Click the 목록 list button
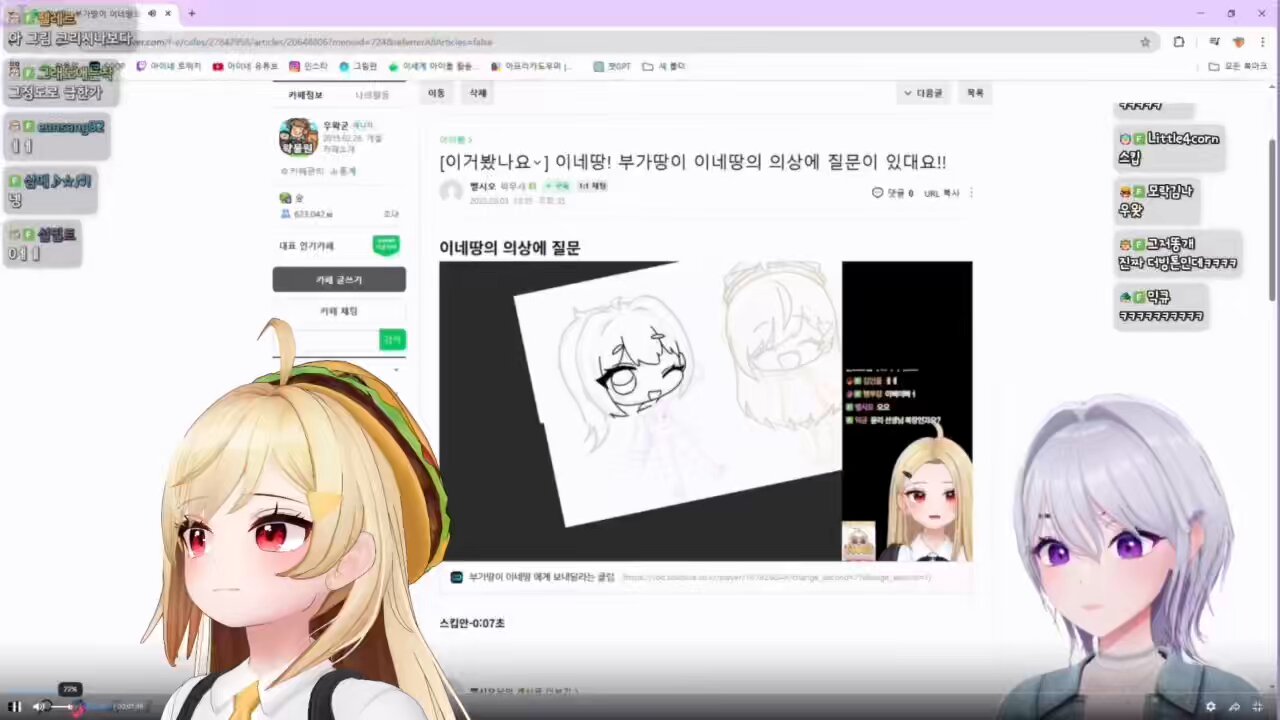 [x=975, y=93]
